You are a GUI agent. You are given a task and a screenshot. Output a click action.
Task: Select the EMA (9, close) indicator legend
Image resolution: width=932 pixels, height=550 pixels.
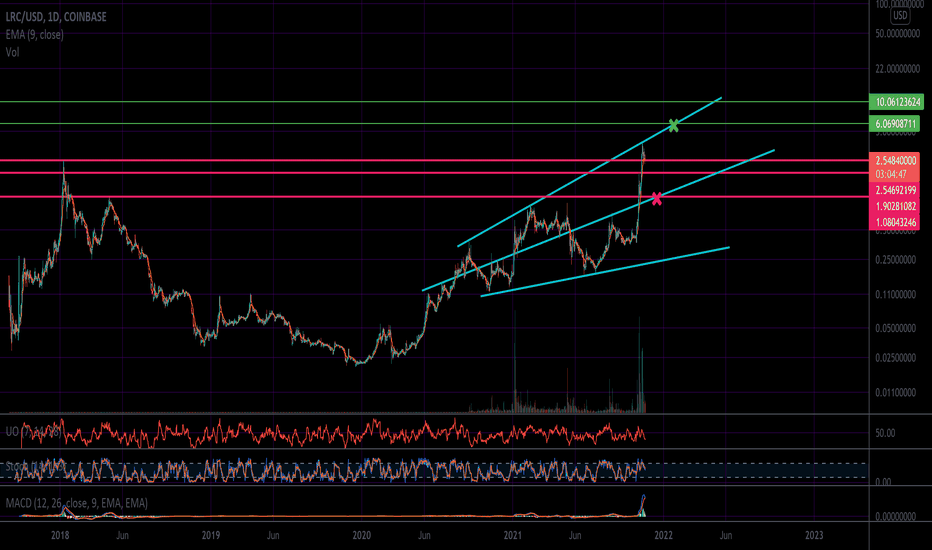click(x=34, y=34)
